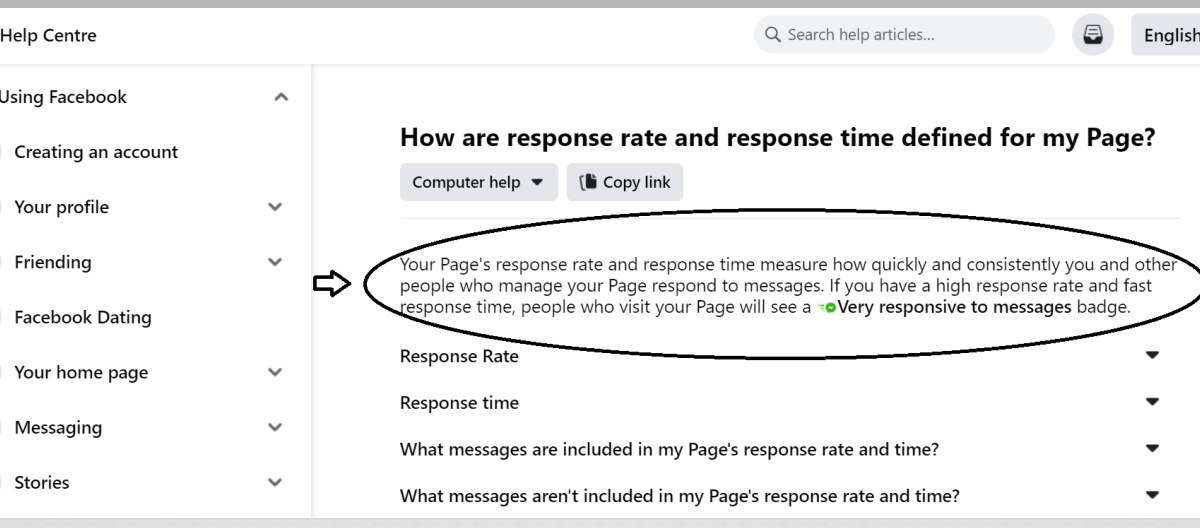Open Messaging topic
The image size is (1200, 528).
coord(58,427)
